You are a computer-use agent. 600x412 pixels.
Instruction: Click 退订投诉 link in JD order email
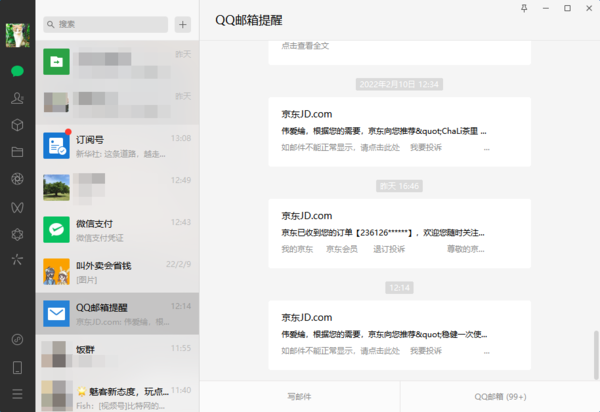pos(389,248)
